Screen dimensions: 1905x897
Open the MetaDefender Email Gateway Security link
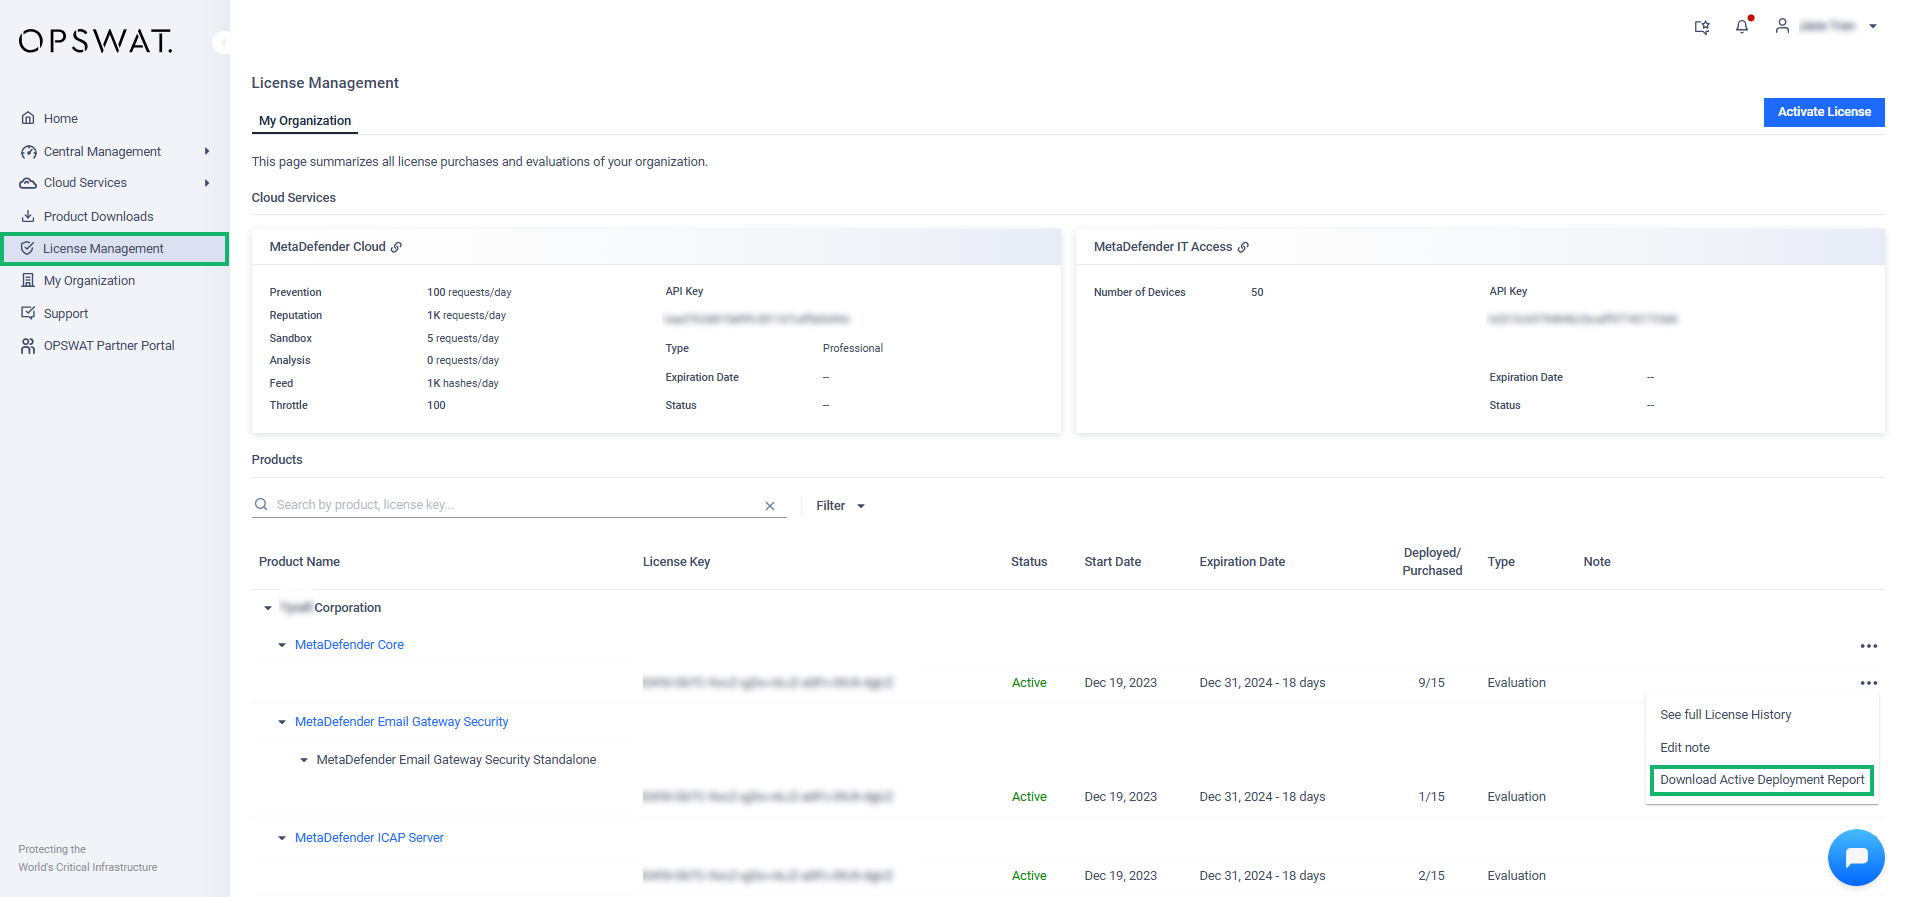pos(401,722)
